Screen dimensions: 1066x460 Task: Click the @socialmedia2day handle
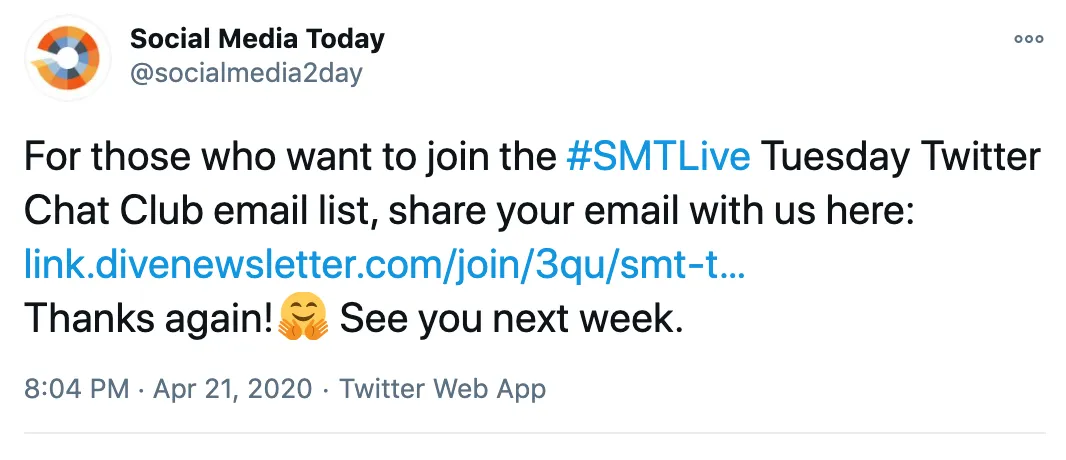tap(246, 73)
